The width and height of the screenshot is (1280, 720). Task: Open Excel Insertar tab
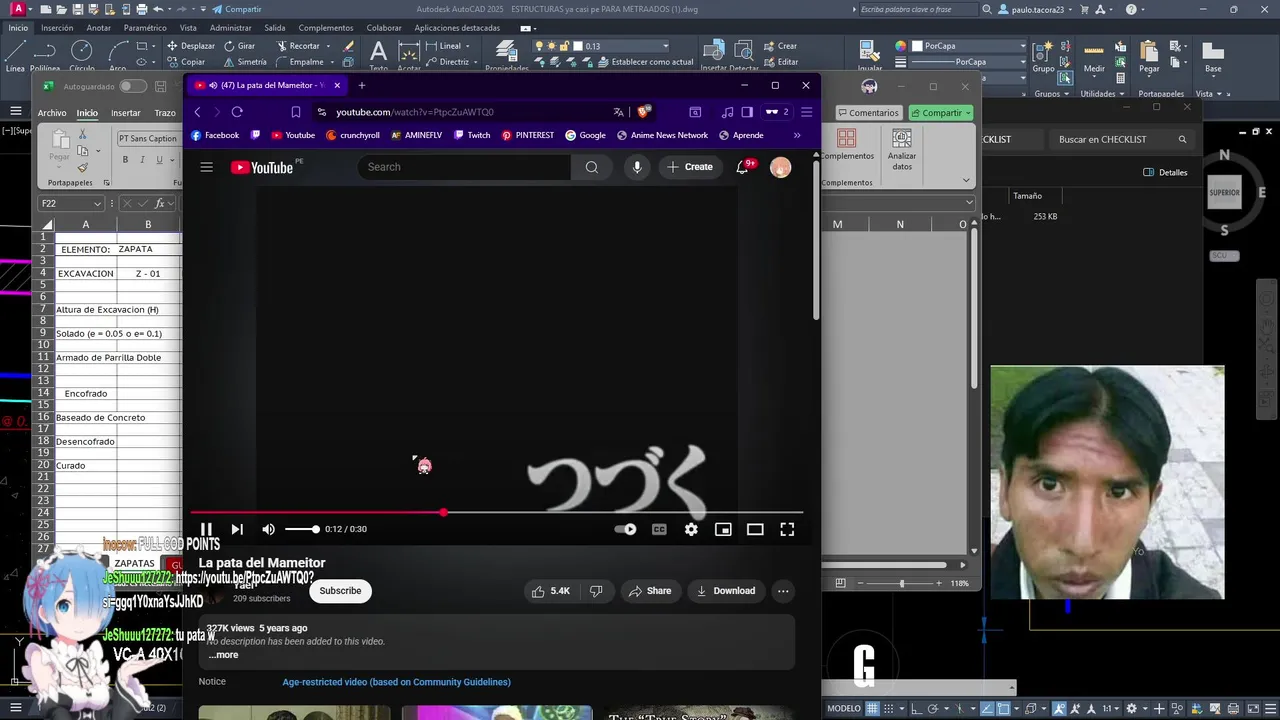tap(126, 113)
